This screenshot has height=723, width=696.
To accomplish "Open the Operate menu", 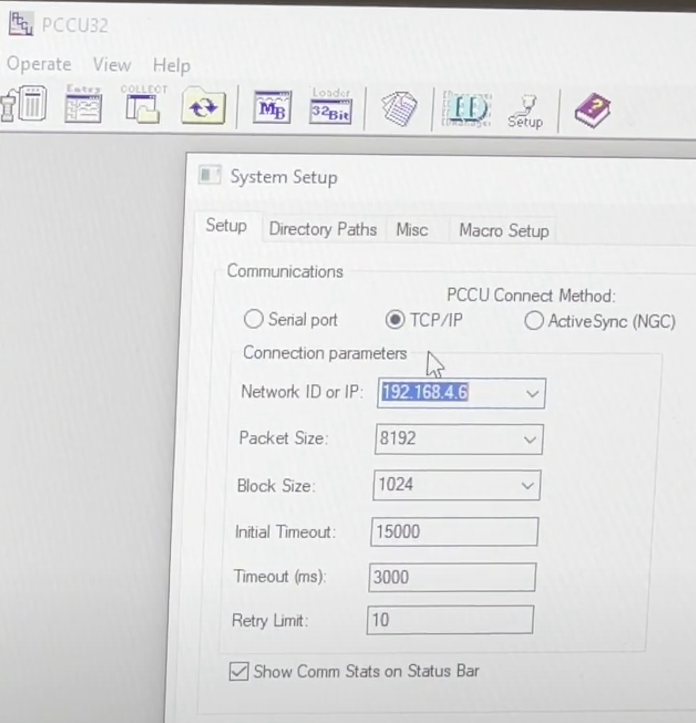I will (x=39, y=64).
